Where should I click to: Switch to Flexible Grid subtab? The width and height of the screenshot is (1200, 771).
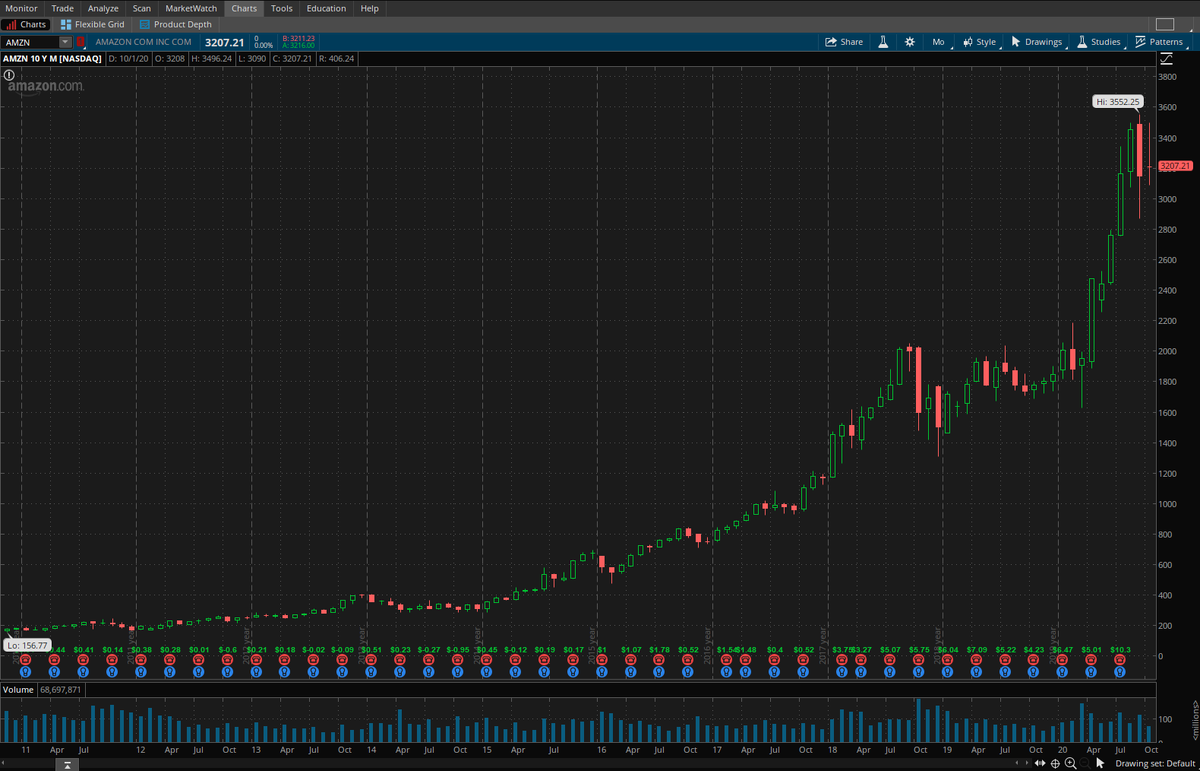click(x=92, y=24)
